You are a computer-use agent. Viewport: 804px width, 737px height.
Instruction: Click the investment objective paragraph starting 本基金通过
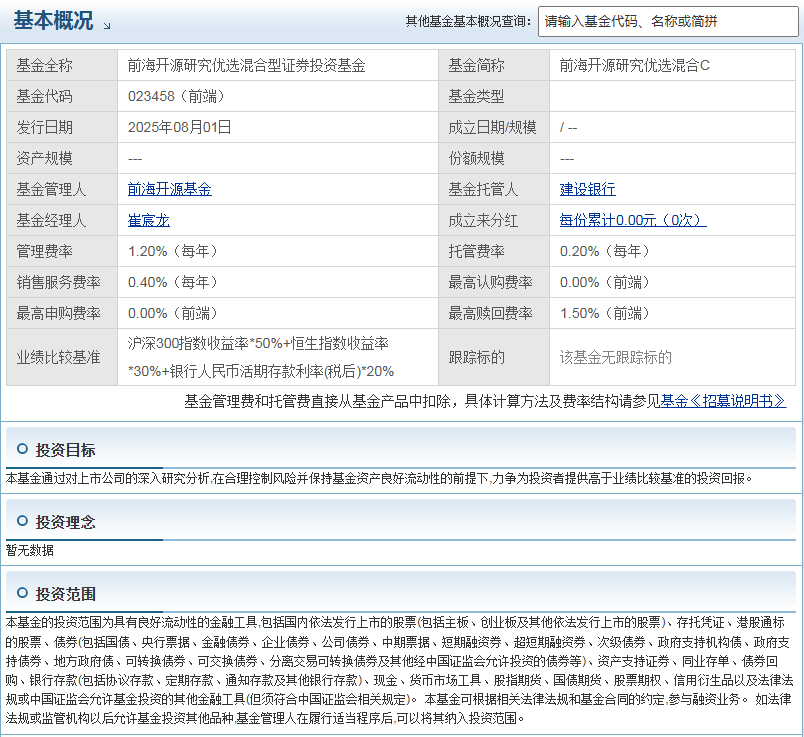tap(379, 479)
